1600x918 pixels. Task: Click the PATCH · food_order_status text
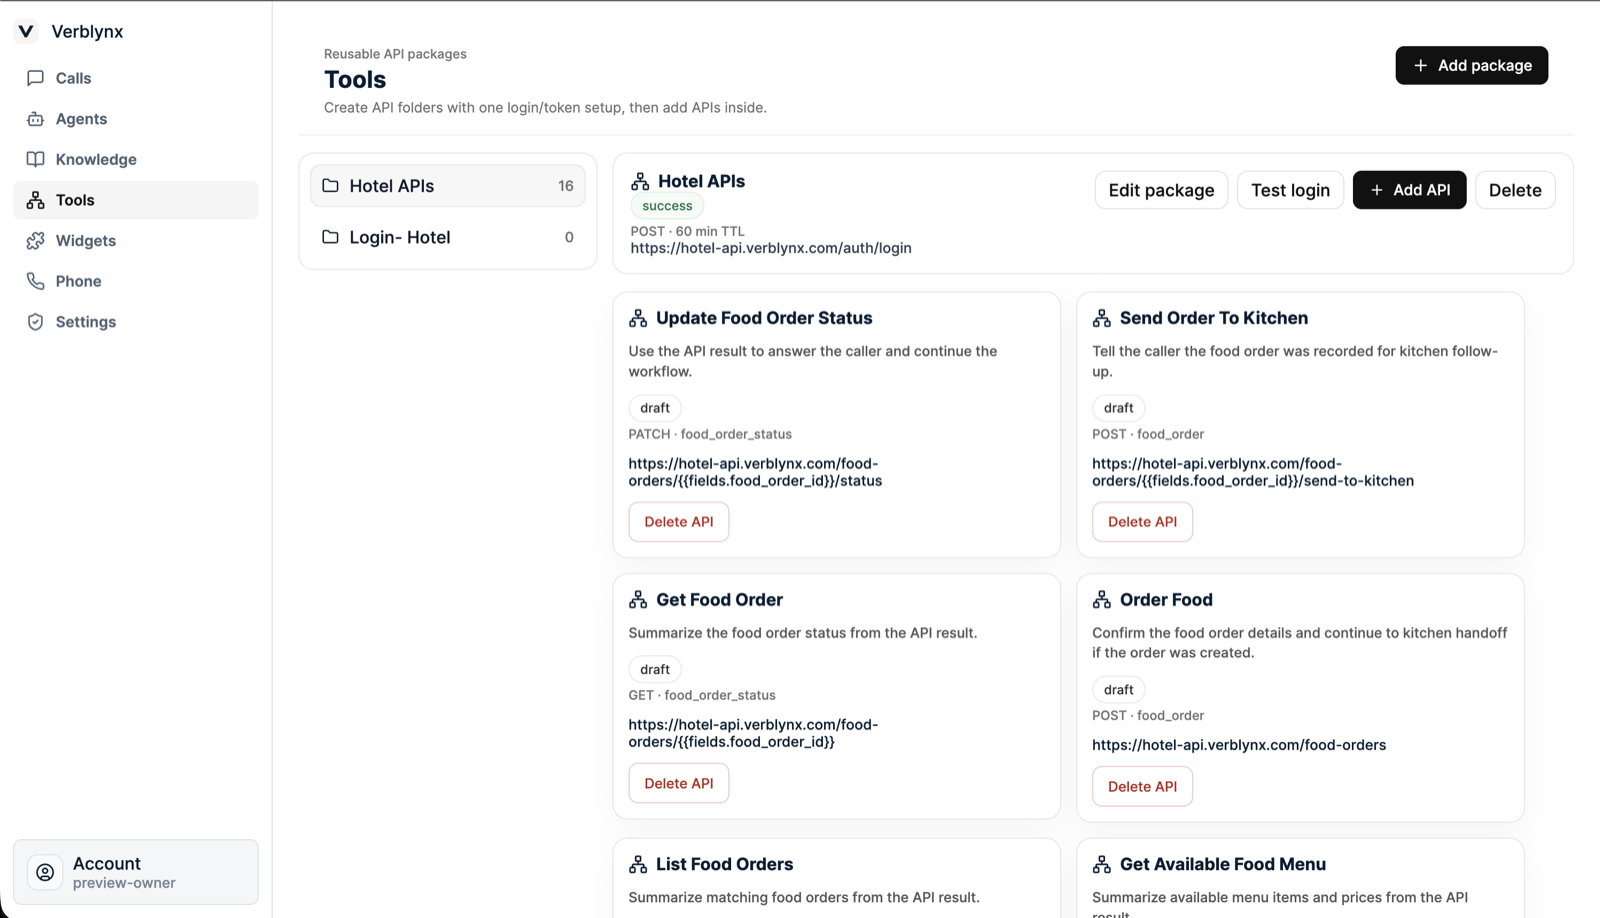710,434
